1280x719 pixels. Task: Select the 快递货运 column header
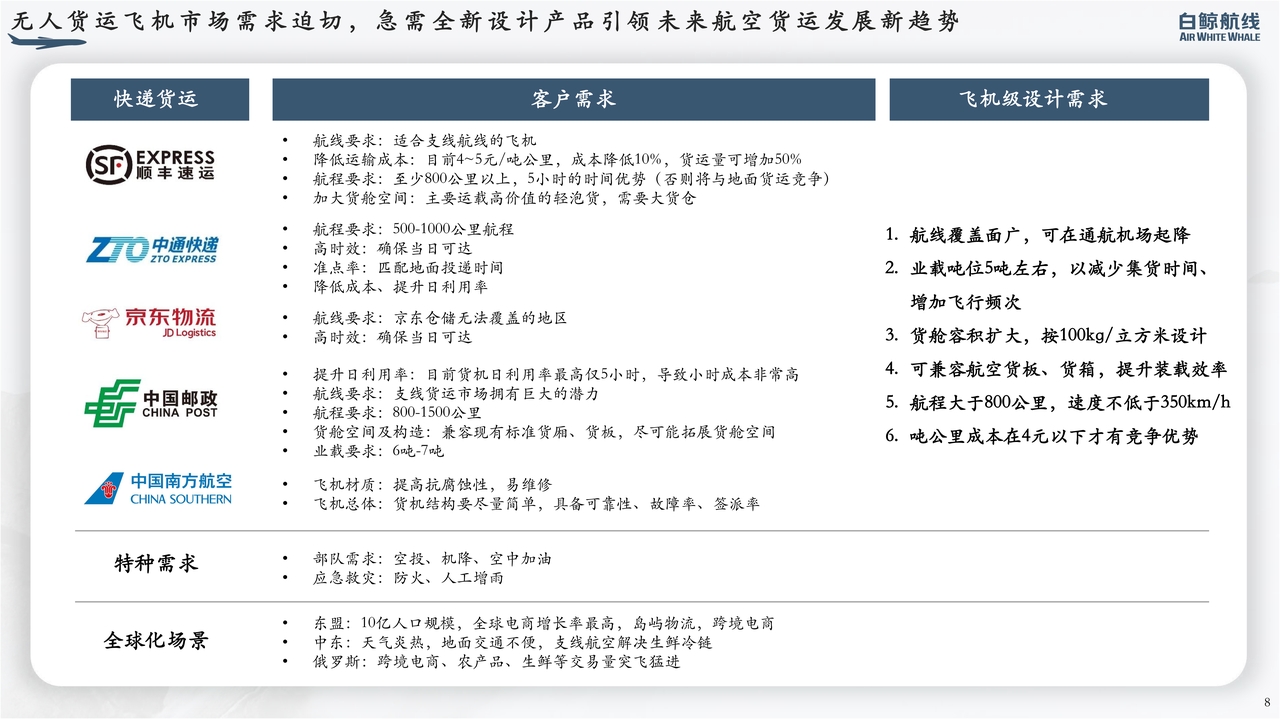tap(159, 99)
